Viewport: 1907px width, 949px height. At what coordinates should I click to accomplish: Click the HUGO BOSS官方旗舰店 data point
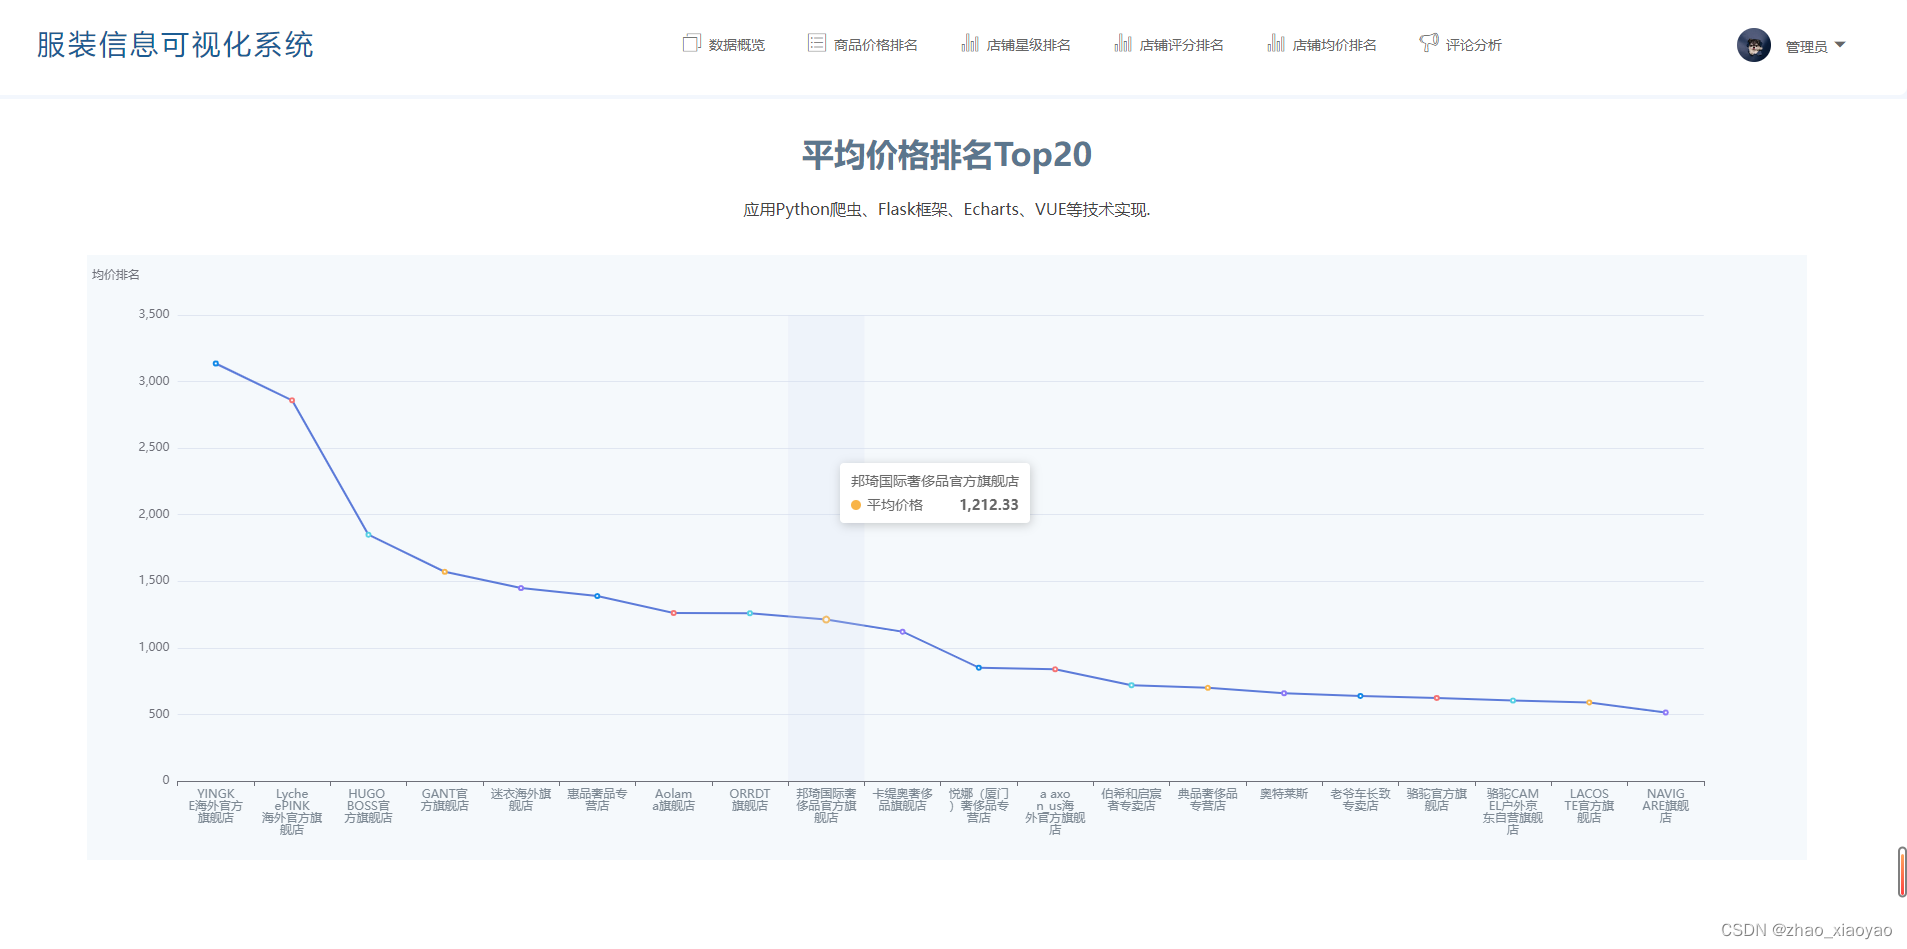(368, 535)
